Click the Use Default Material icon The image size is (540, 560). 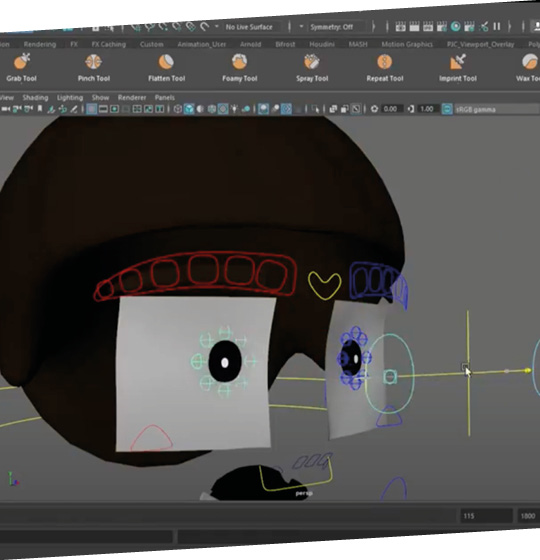(x=200, y=109)
